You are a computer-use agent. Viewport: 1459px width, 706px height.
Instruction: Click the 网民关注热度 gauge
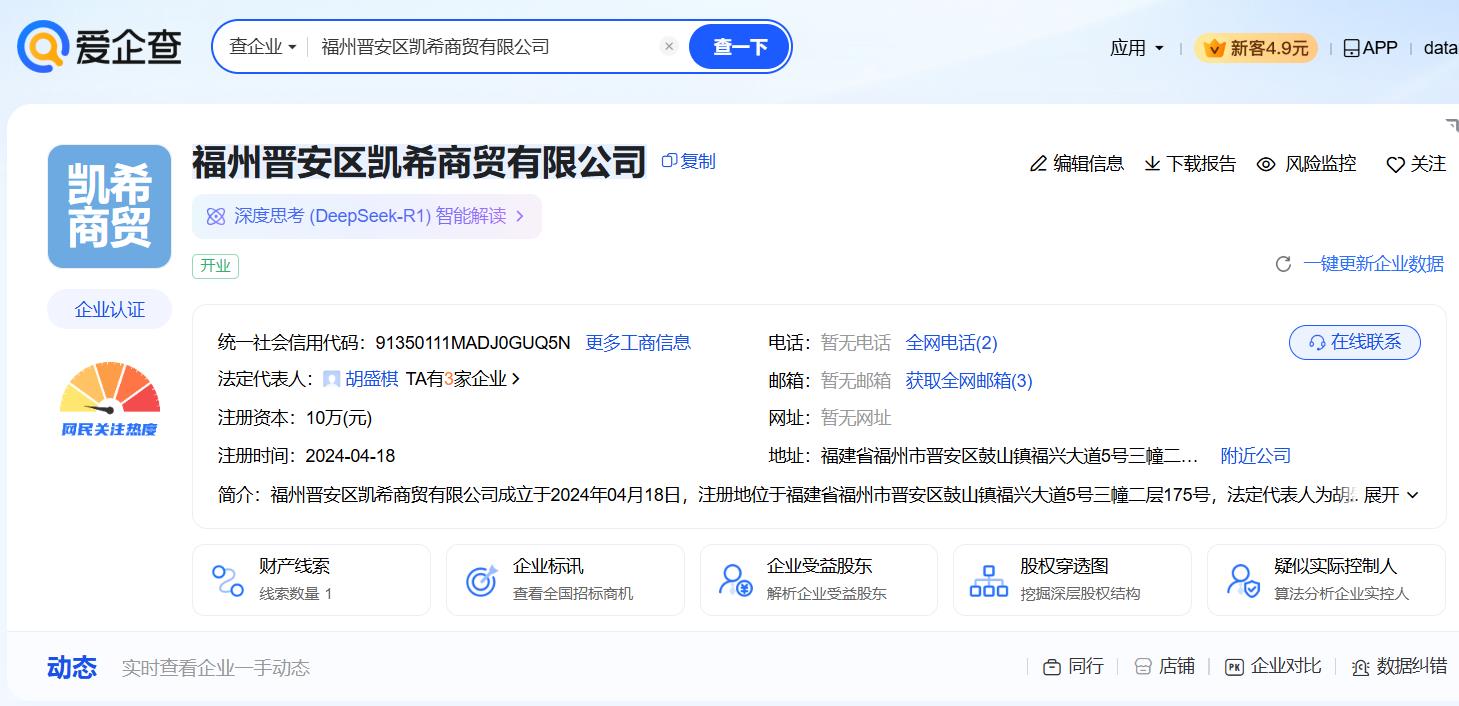click(110, 400)
